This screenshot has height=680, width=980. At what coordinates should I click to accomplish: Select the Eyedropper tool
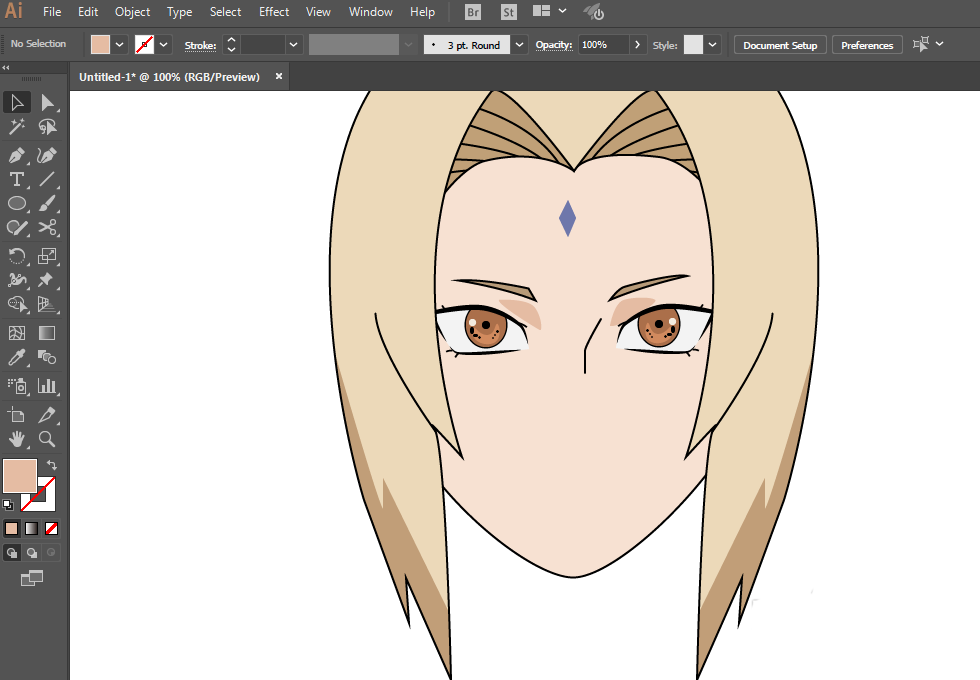[17, 358]
